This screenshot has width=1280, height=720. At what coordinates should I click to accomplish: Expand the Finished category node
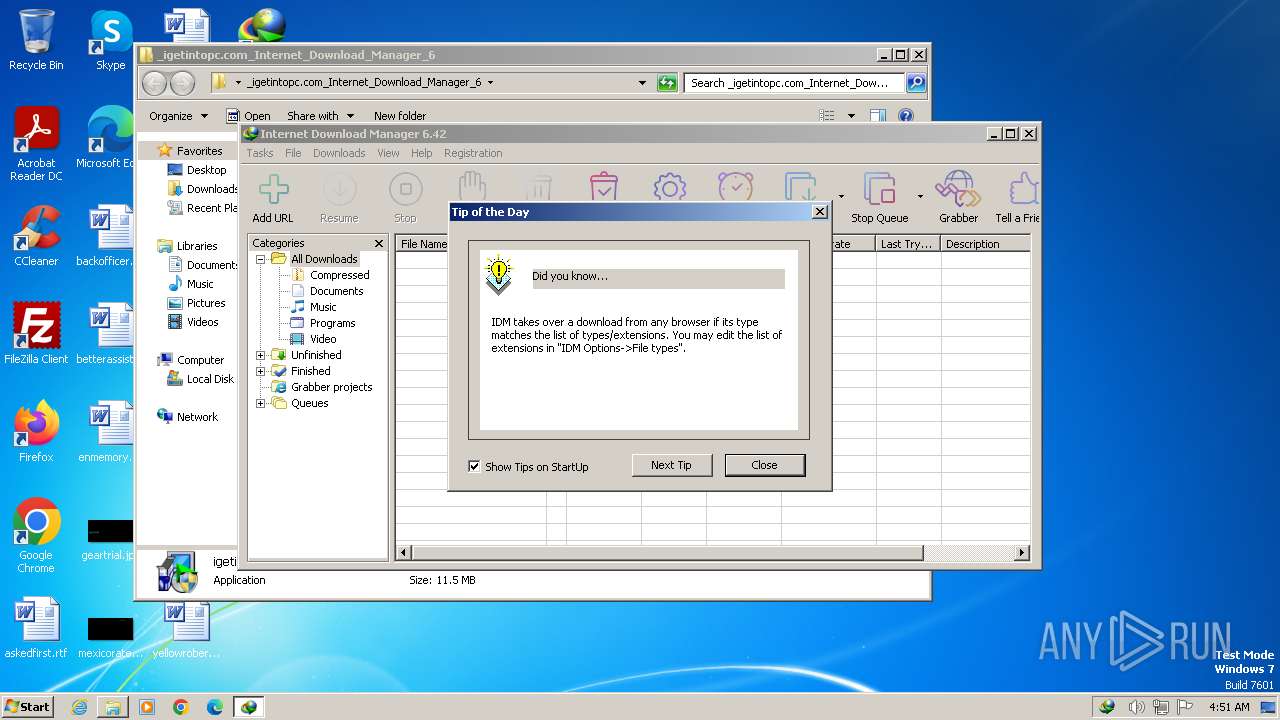(261, 371)
